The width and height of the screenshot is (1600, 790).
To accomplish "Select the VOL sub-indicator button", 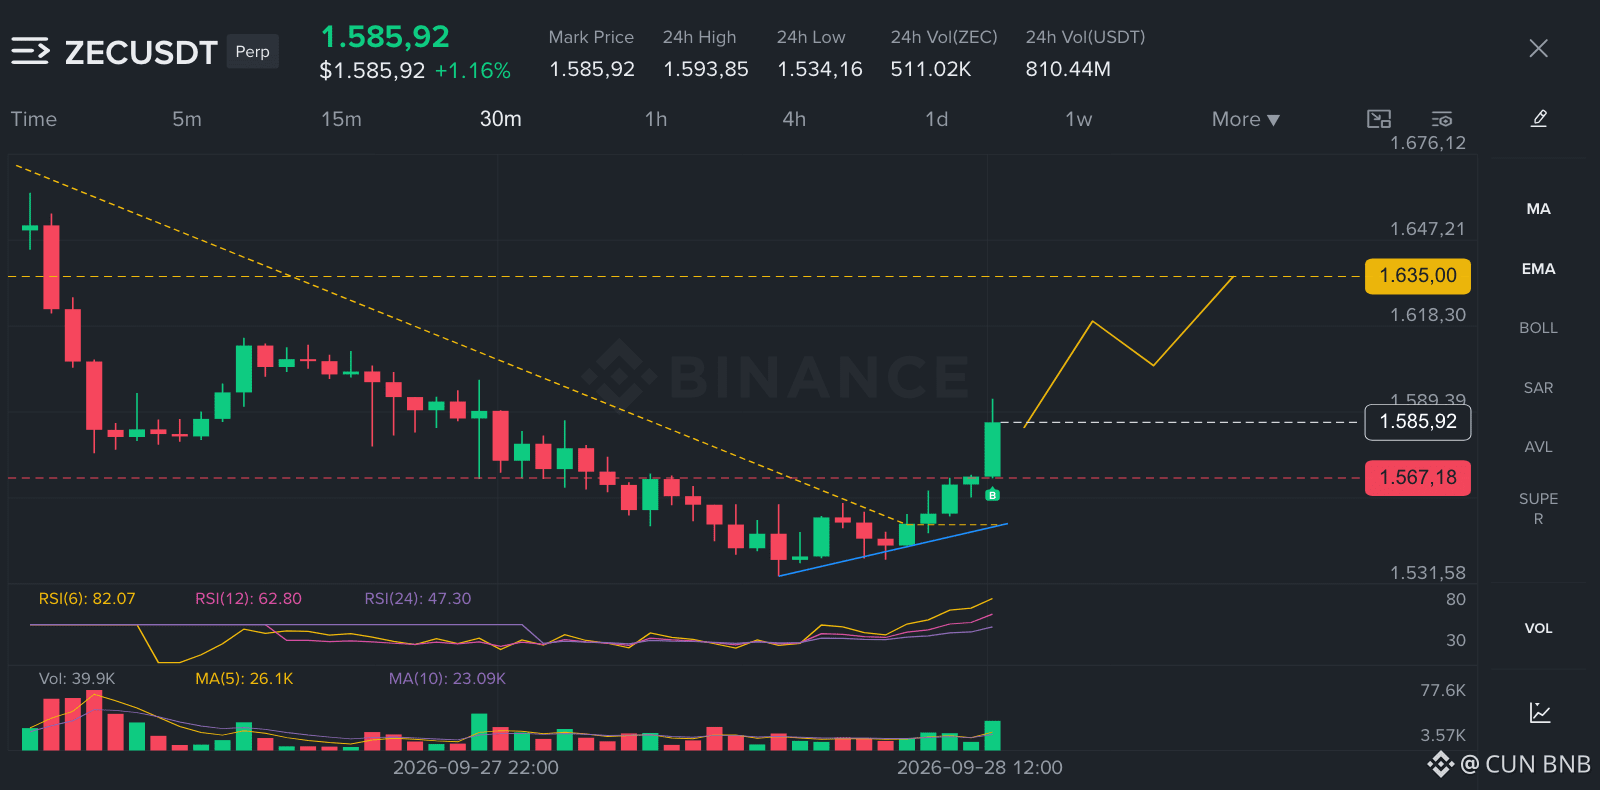I will 1538,628.
